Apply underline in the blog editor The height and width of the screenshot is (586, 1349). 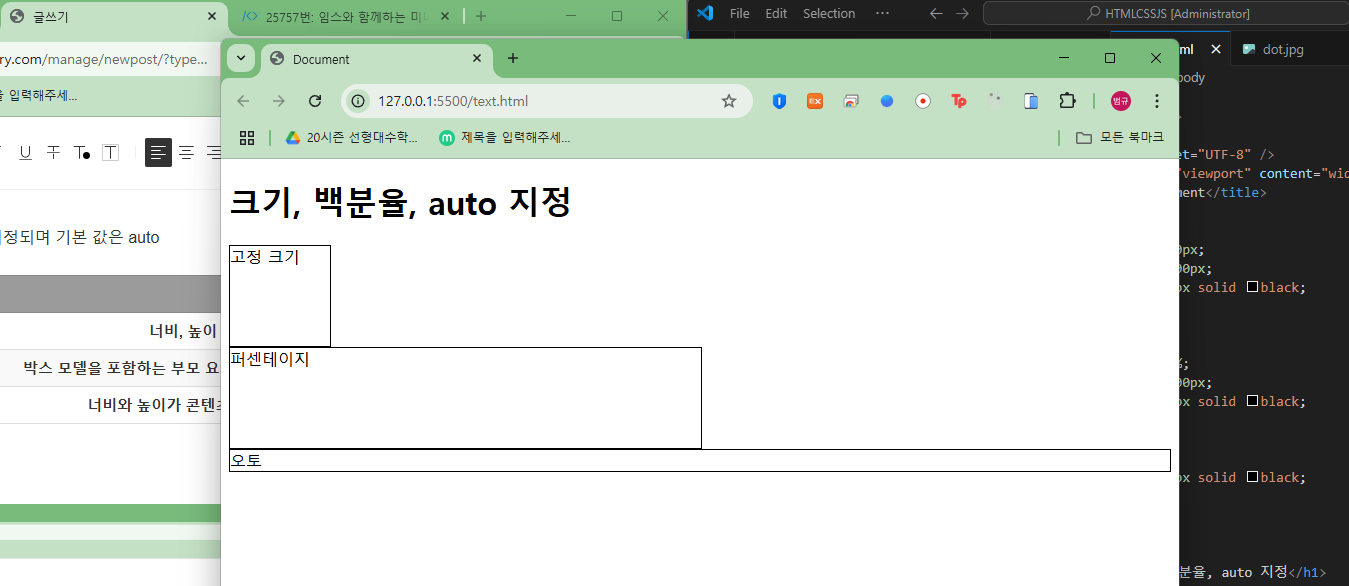(25, 153)
